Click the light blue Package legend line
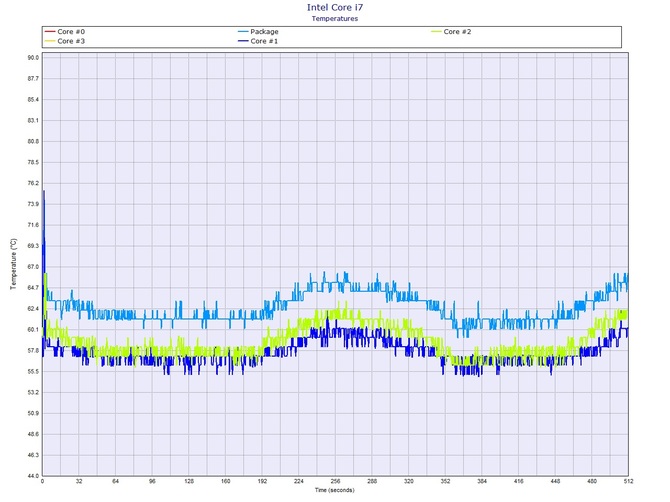This screenshot has width=670, height=502. tap(243, 32)
